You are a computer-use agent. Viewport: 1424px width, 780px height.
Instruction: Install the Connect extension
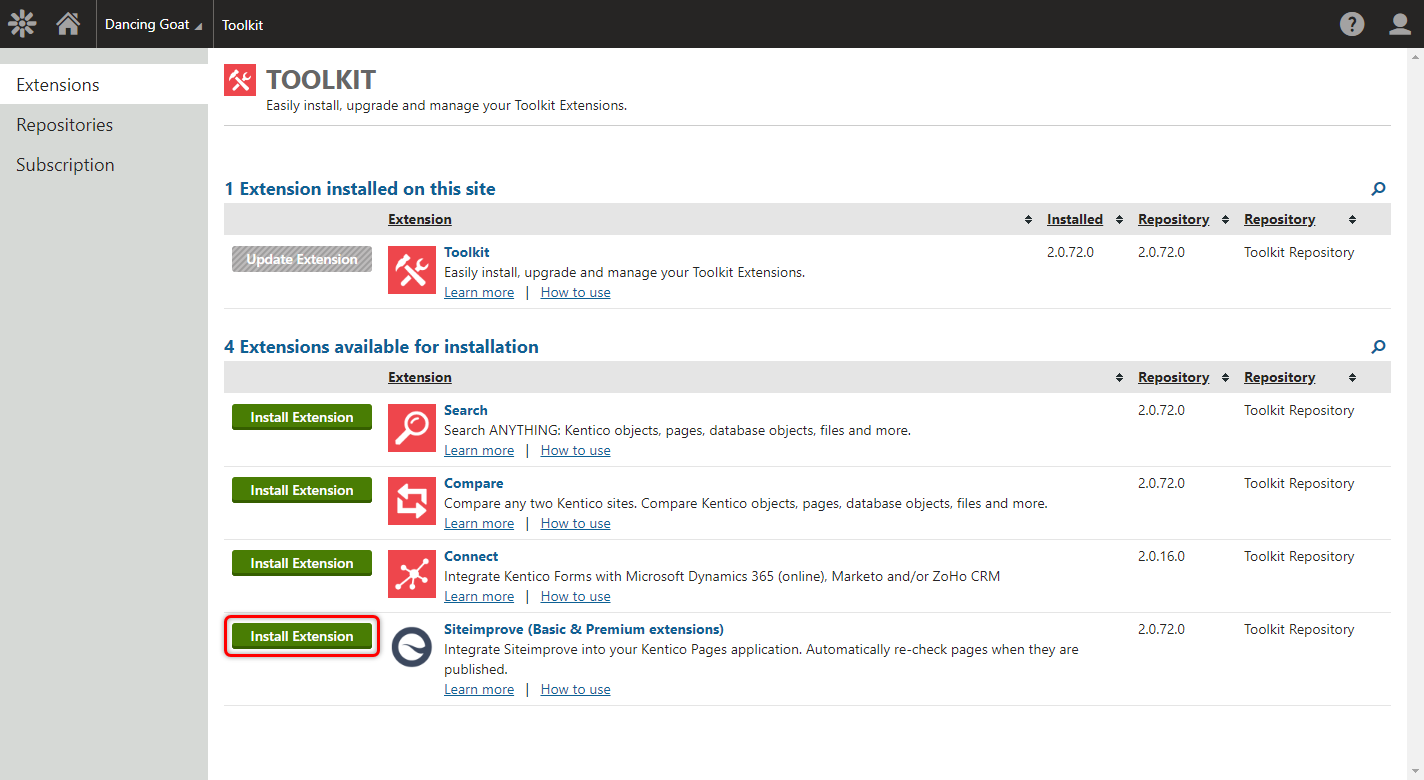[302, 563]
